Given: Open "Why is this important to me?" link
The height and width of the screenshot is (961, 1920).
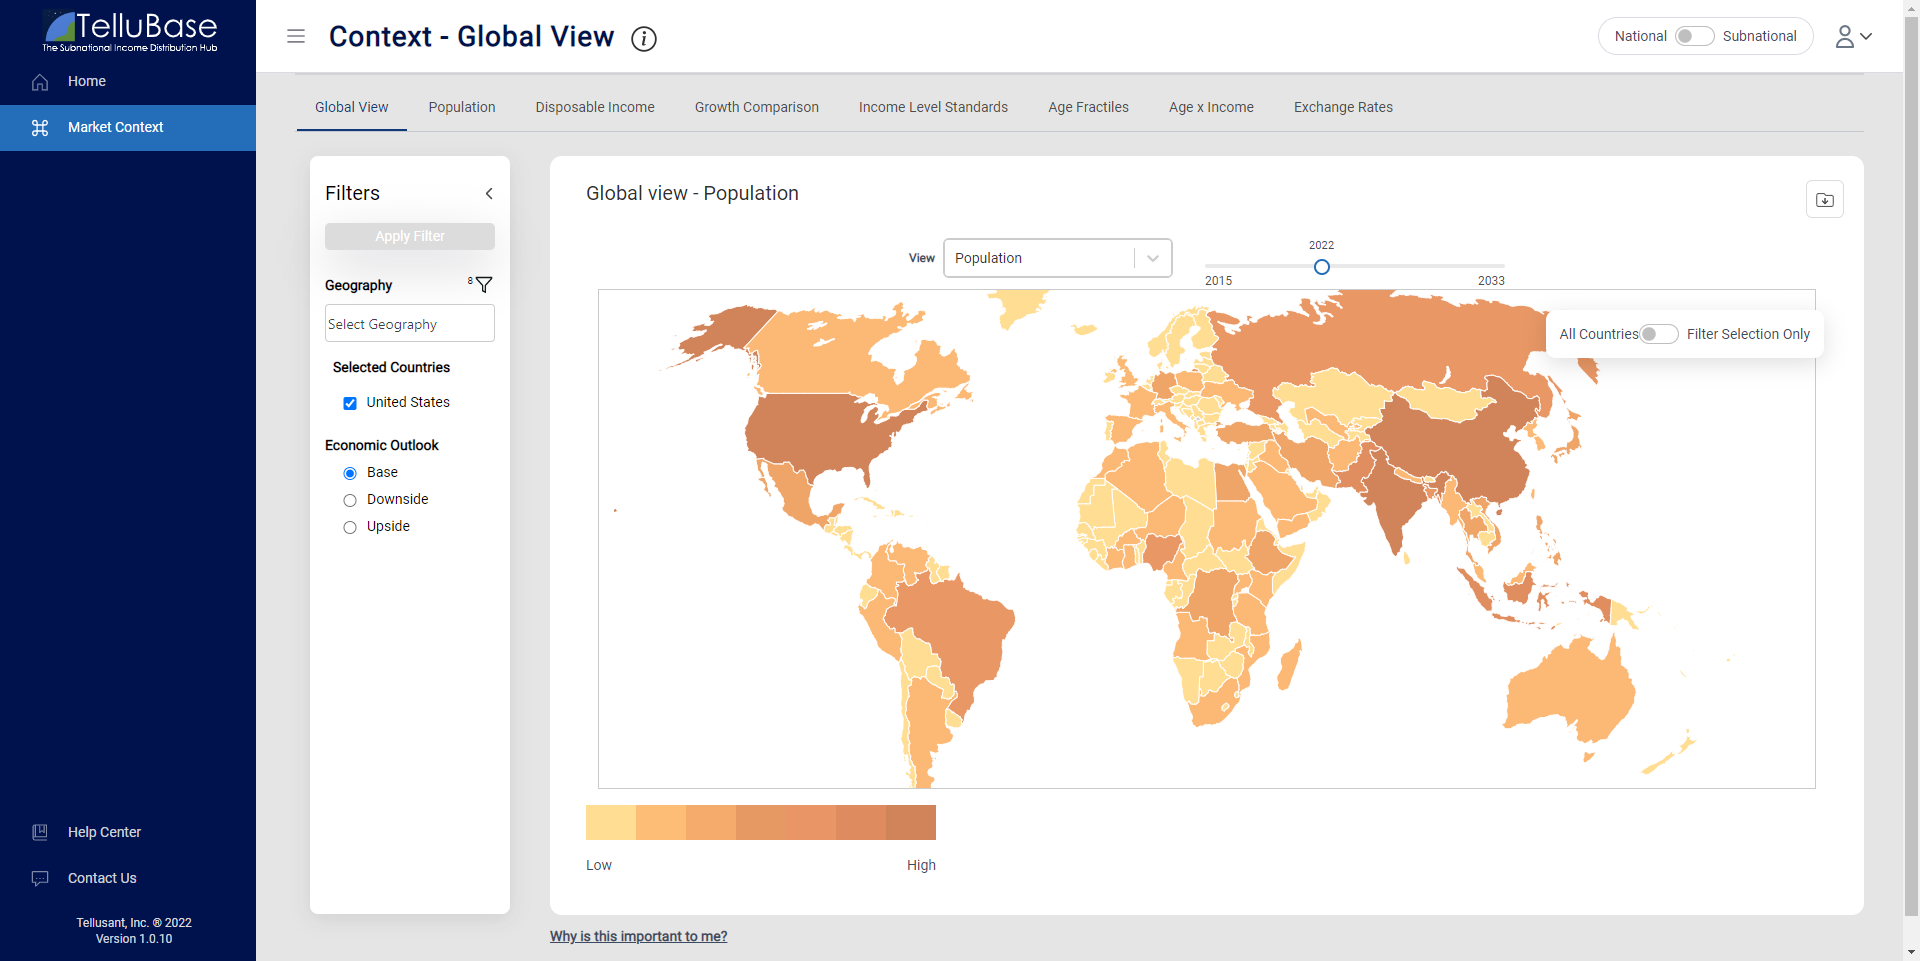Looking at the screenshot, I should pyautogui.click(x=638, y=936).
